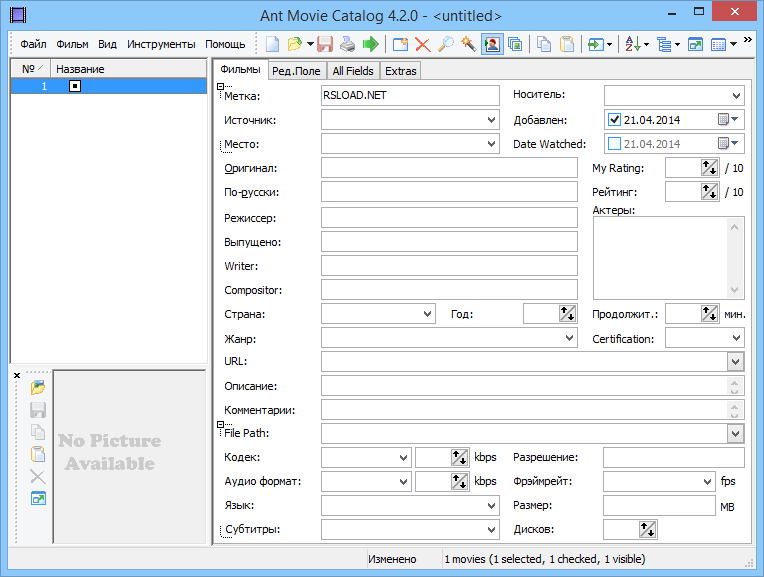Delete the selected movie with the red X
This screenshot has height=577, width=764.
coord(422,44)
